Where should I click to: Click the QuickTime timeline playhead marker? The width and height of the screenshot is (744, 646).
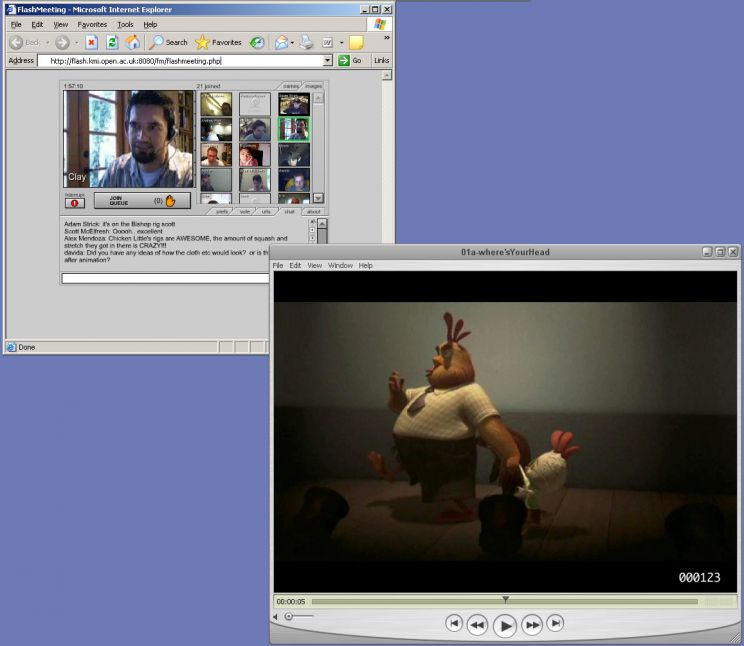pos(506,600)
